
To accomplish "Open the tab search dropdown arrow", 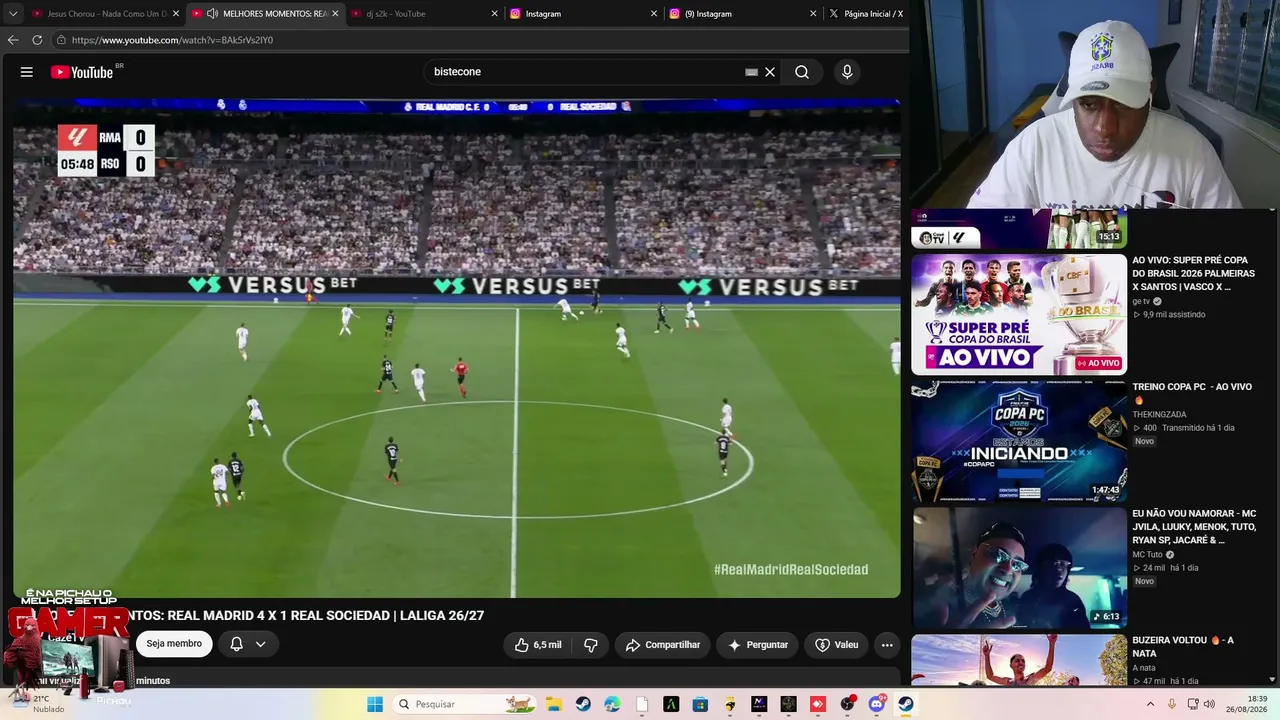I will [13, 14].
